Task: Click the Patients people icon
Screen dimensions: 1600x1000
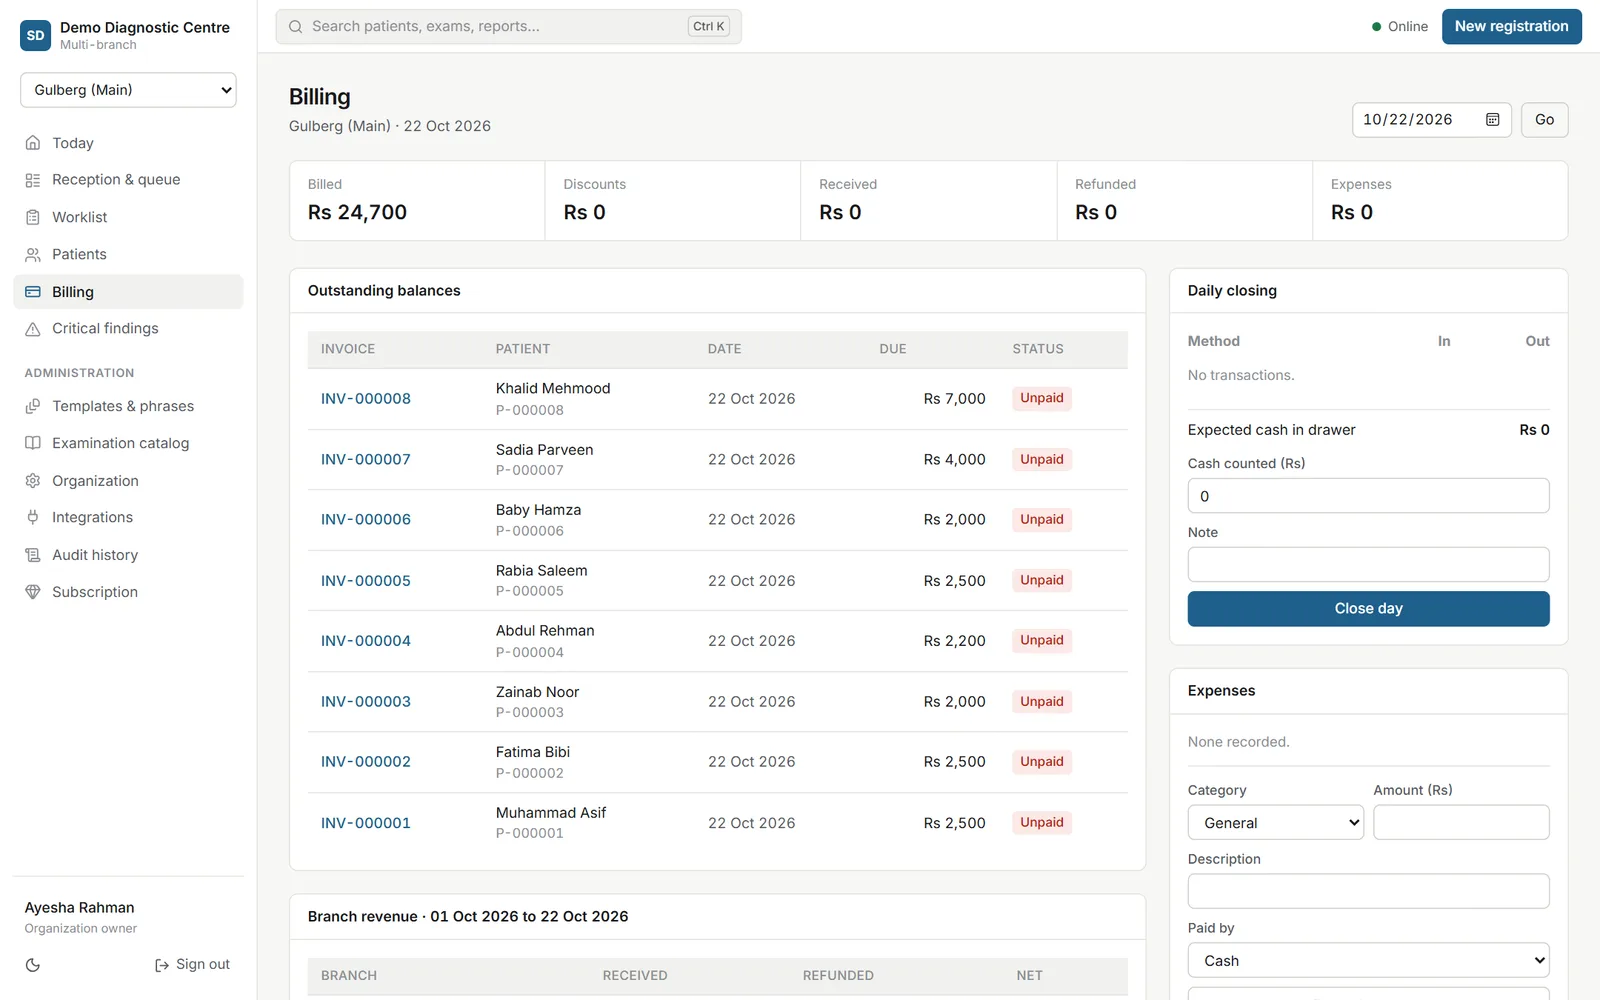Action: 33,254
